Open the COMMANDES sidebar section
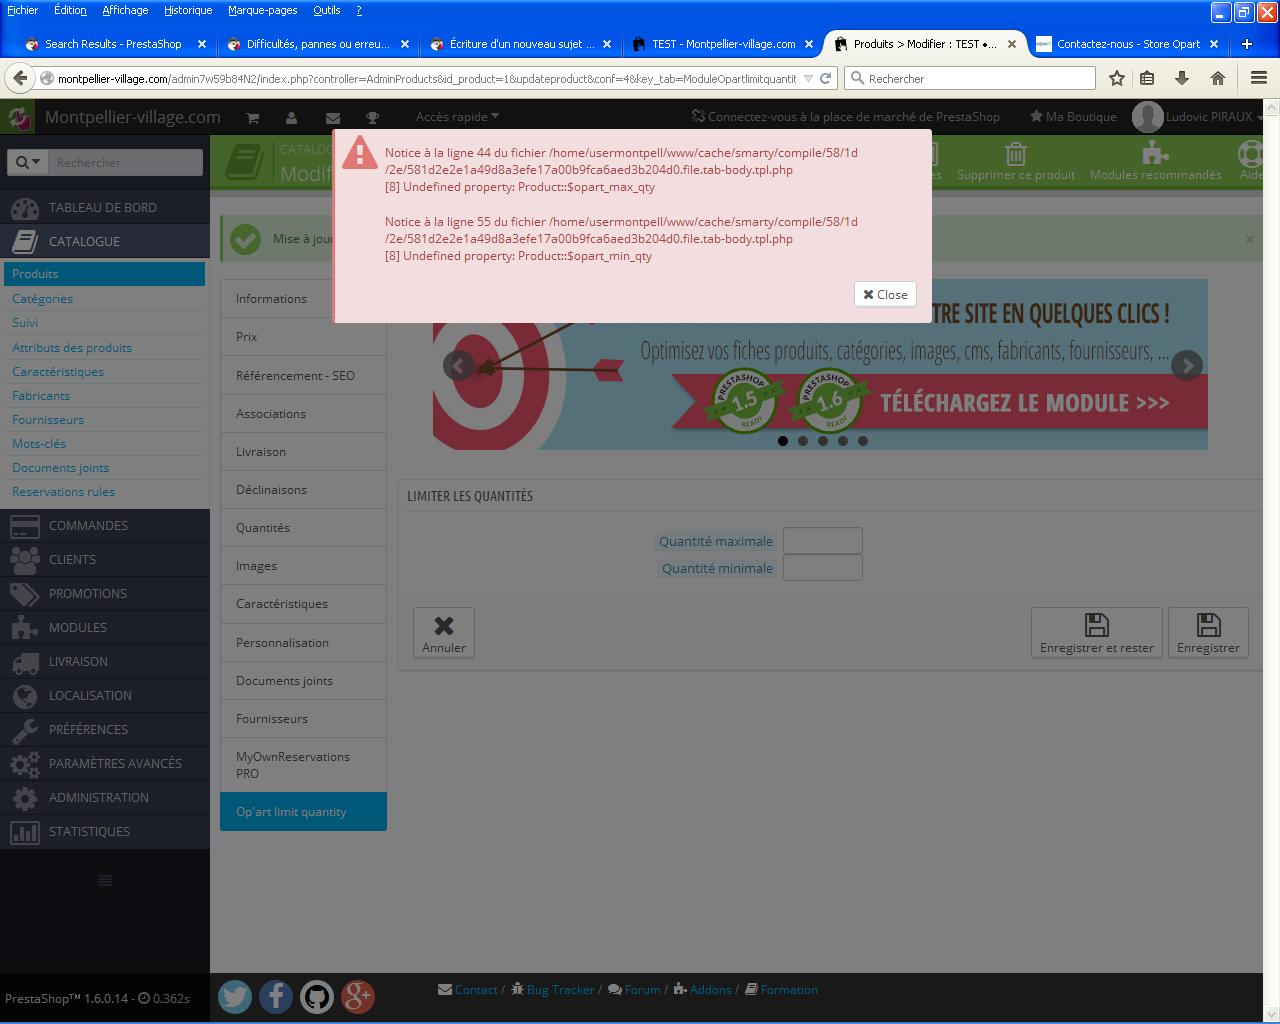Screen dimensions: 1280x1024 pos(105,526)
